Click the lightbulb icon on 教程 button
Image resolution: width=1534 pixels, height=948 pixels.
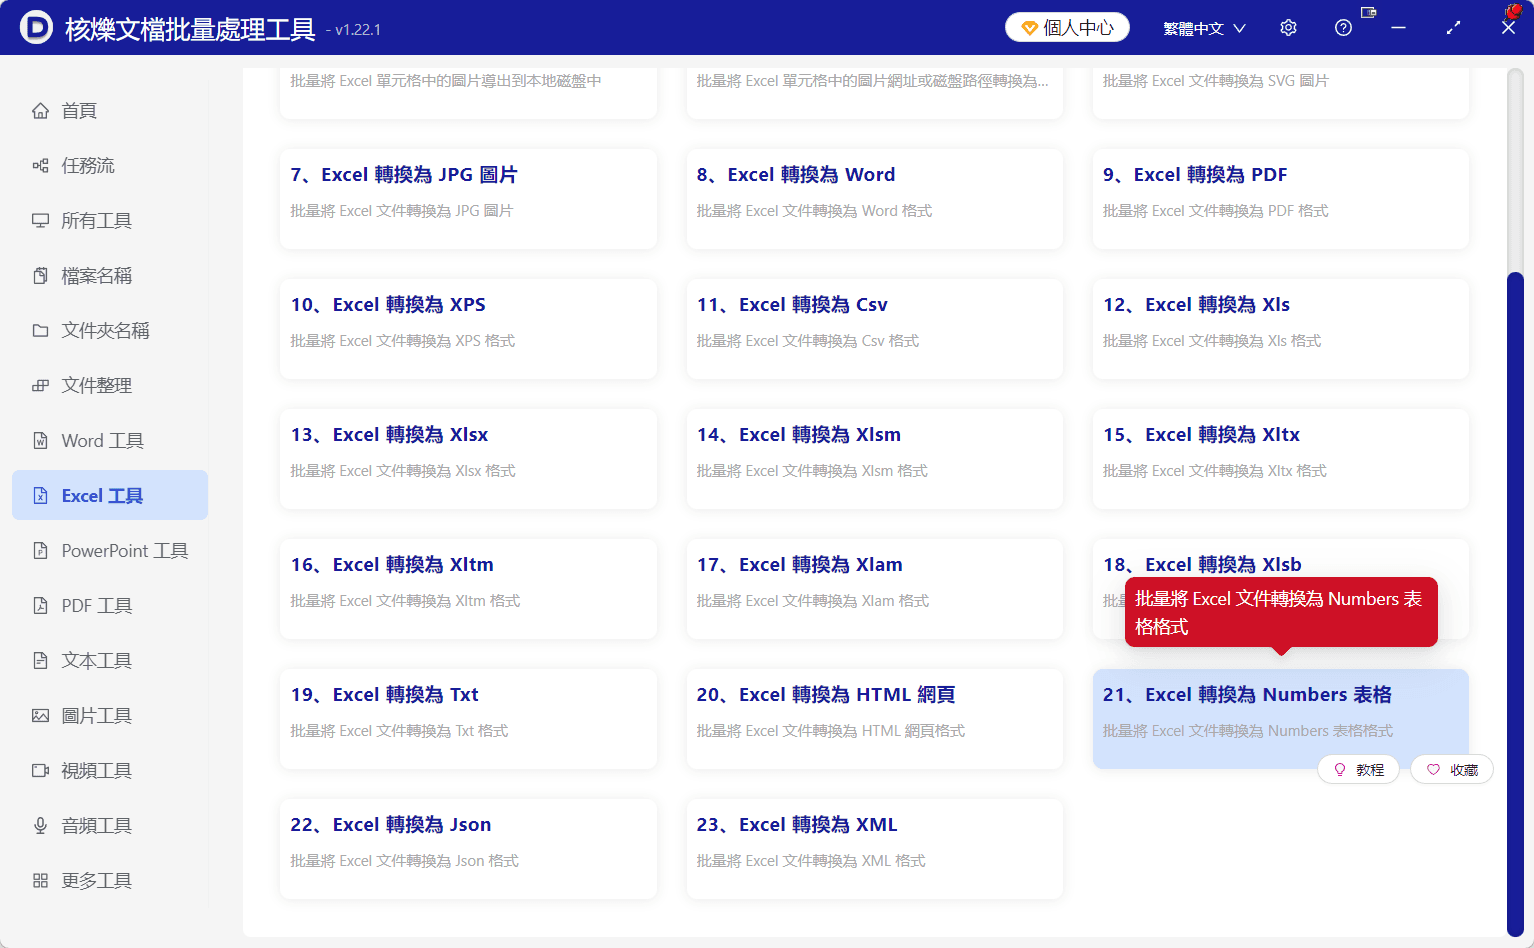click(x=1340, y=770)
